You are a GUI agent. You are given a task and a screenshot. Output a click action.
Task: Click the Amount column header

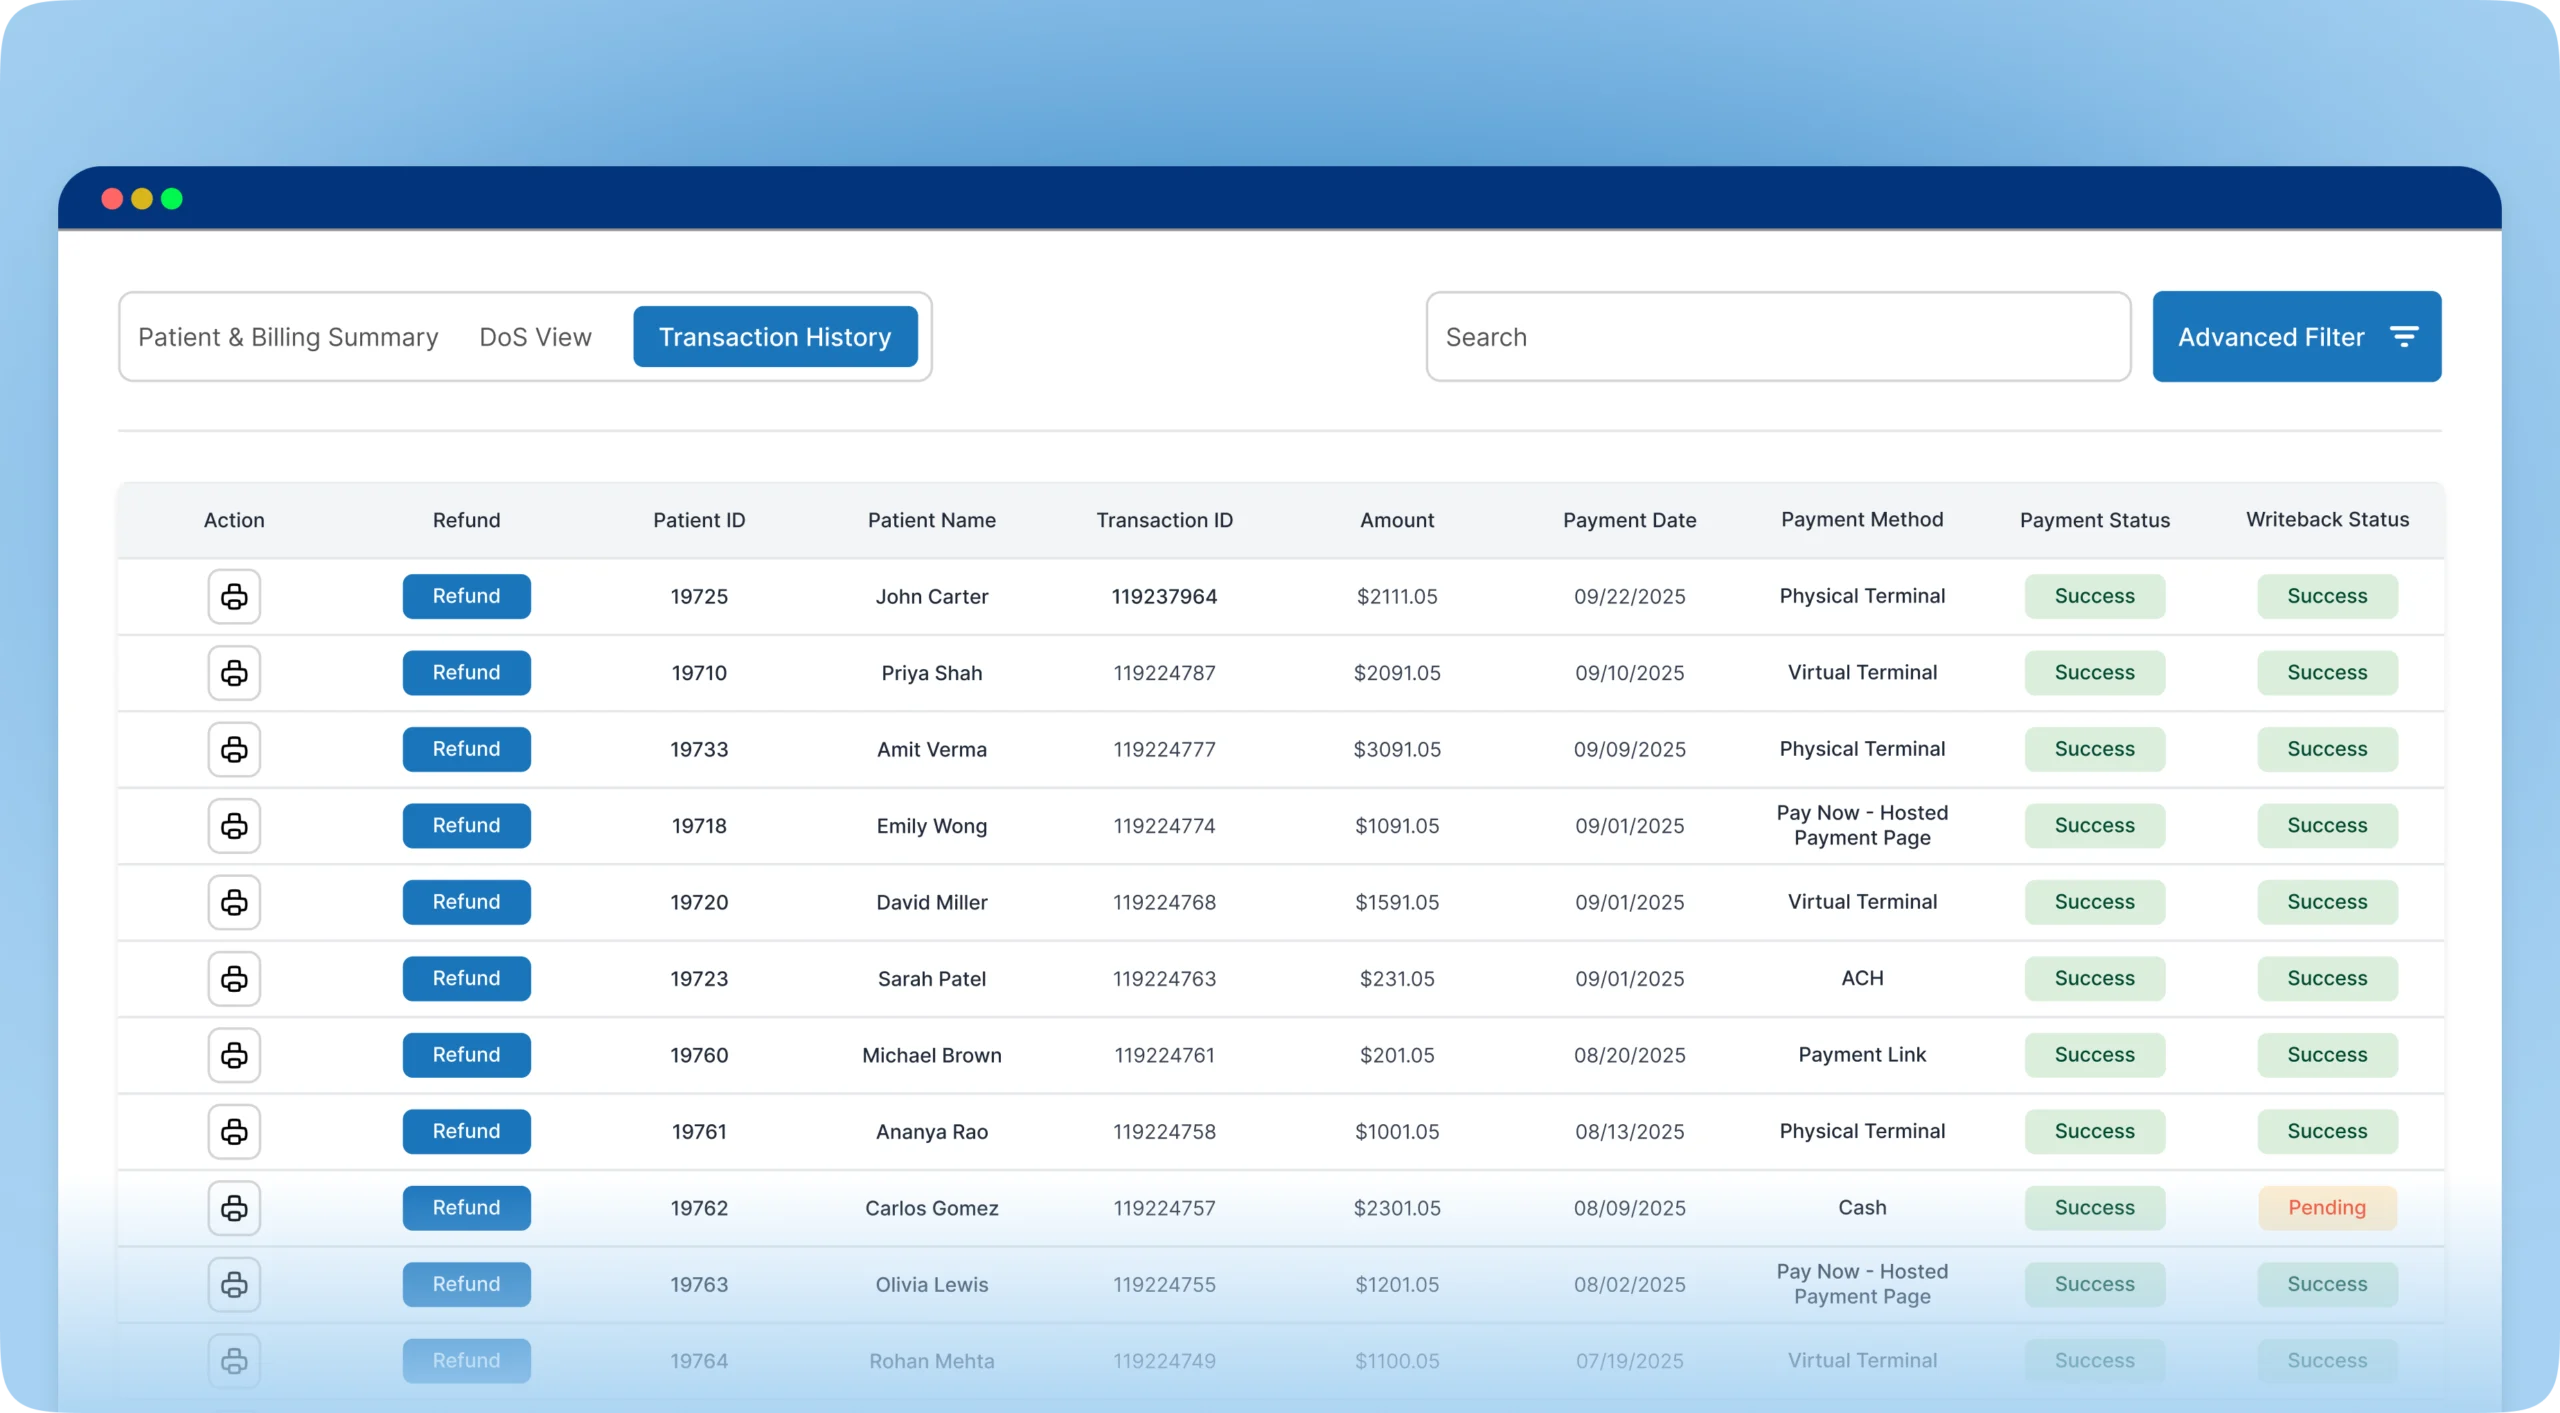click(x=1396, y=520)
